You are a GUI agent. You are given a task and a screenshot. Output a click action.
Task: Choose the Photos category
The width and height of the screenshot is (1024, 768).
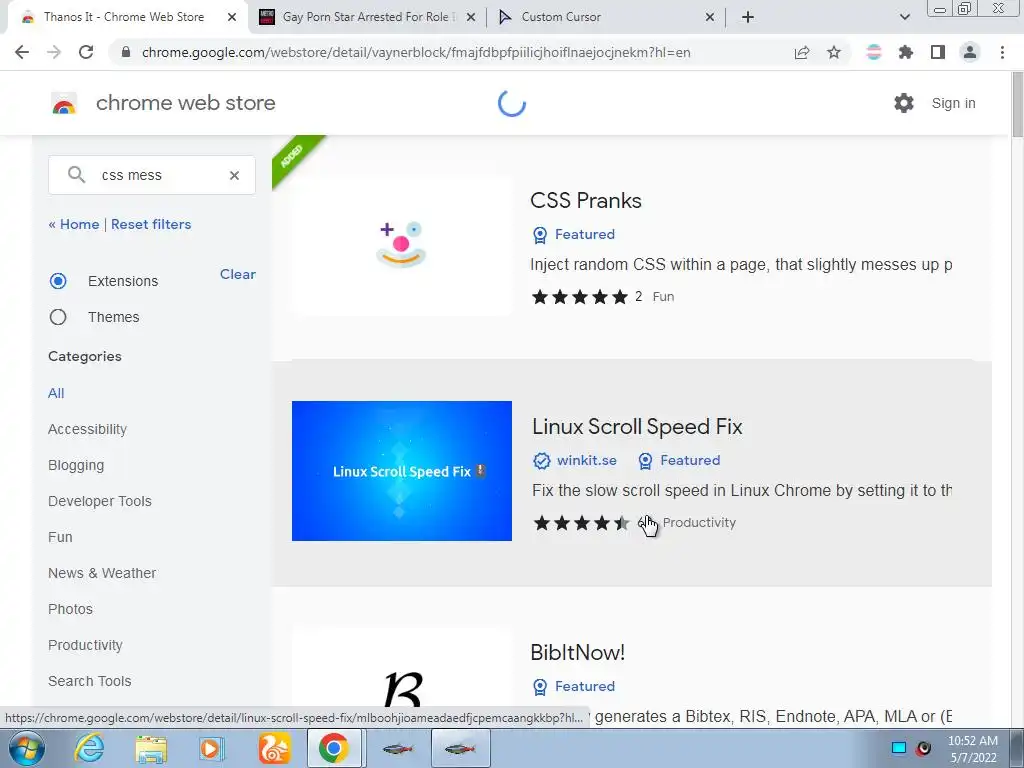71,609
